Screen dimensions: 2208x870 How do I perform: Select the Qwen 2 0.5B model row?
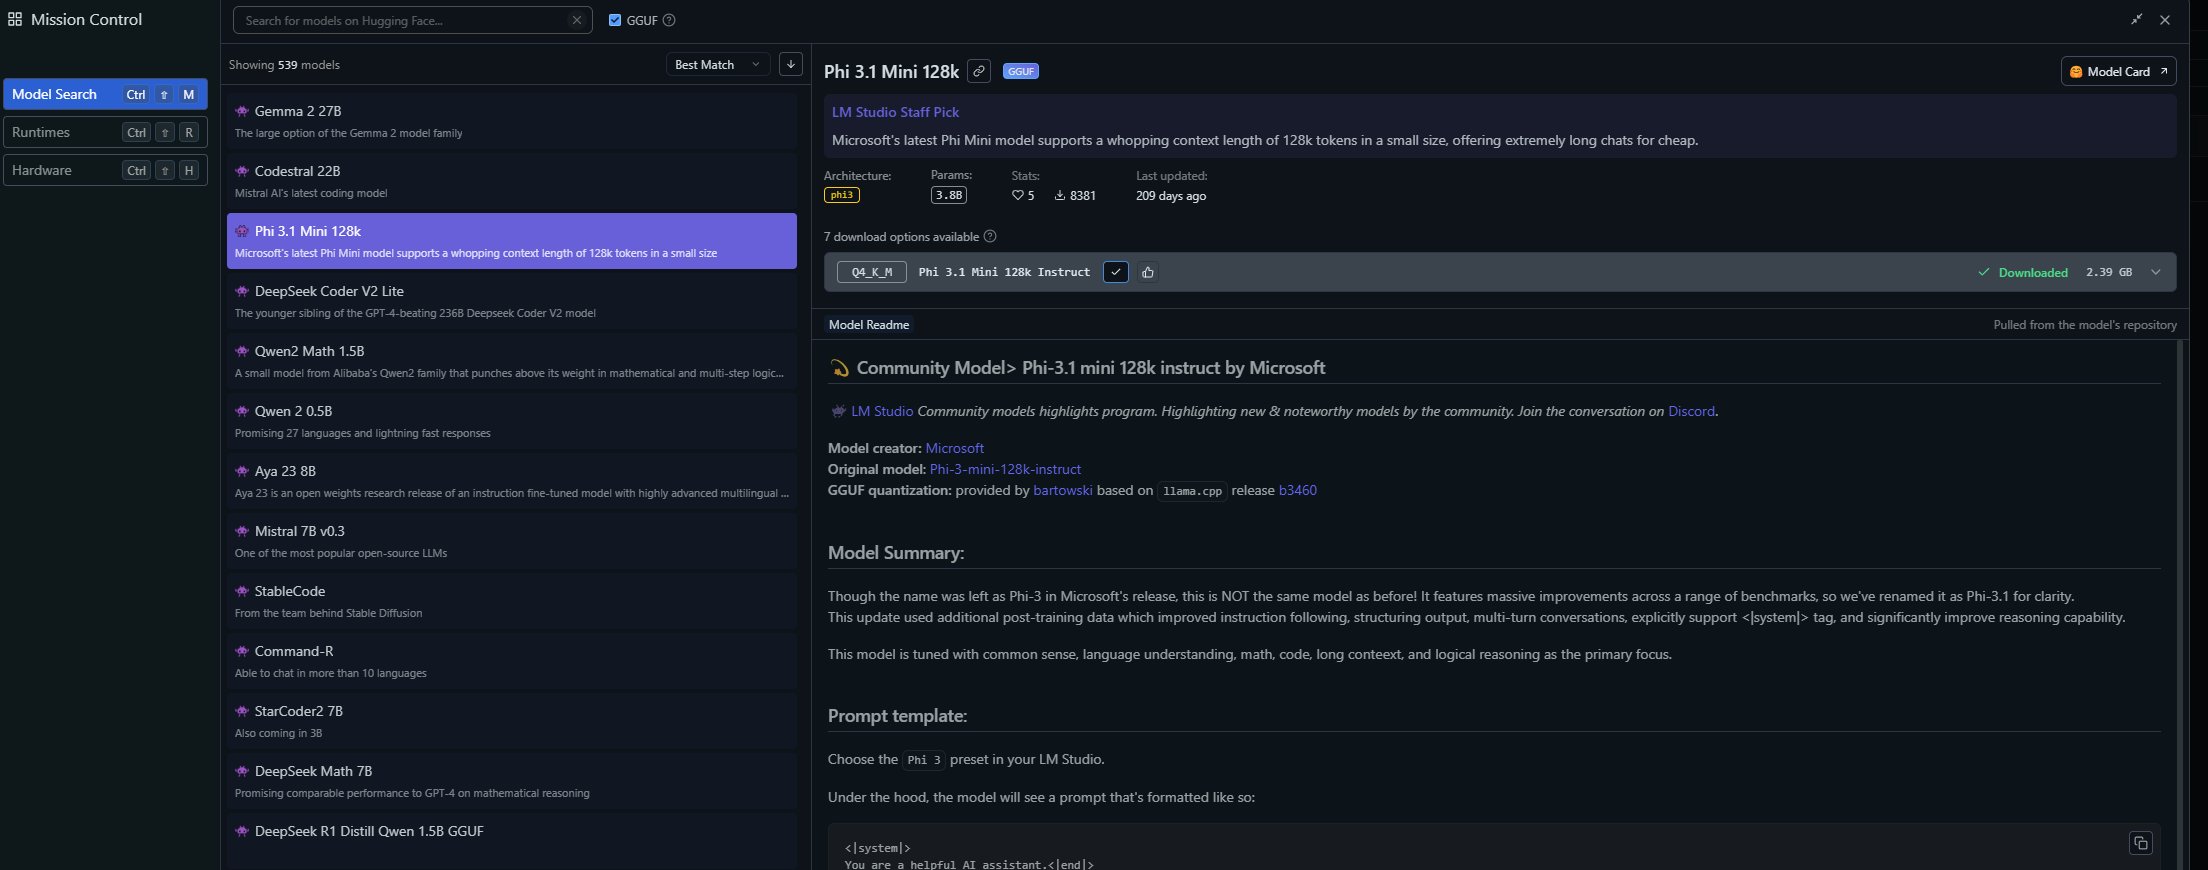[x=512, y=421]
